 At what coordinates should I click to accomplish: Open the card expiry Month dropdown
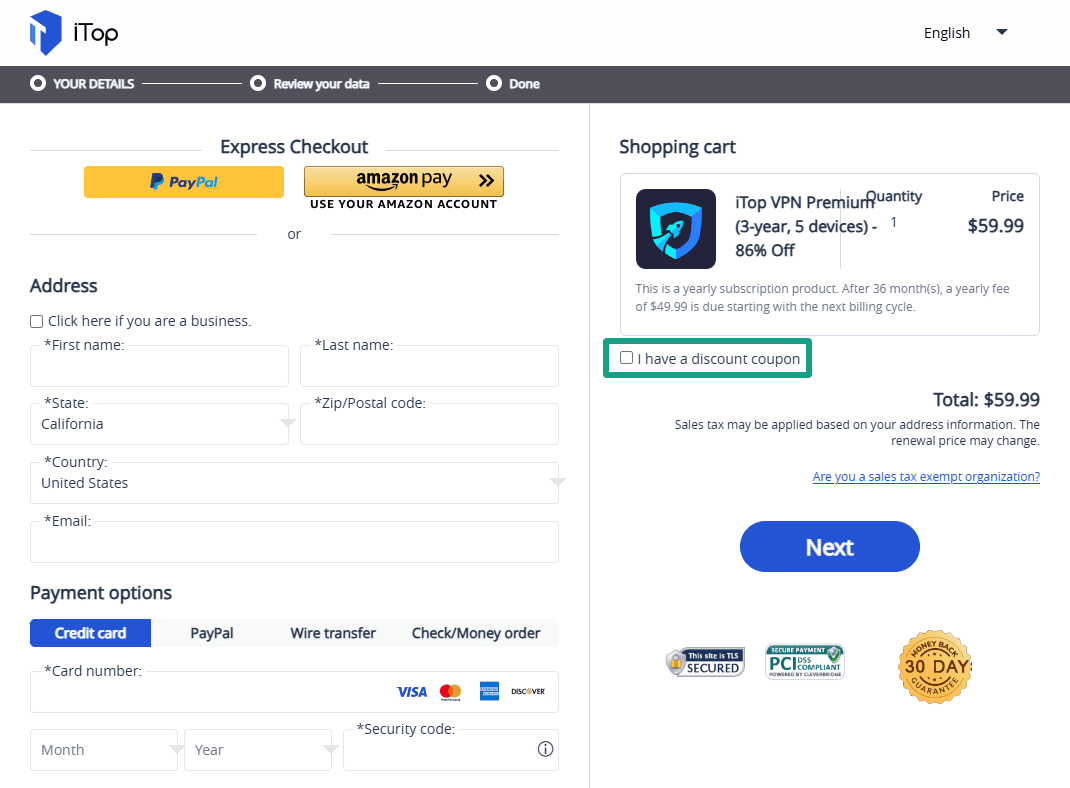tap(104, 750)
